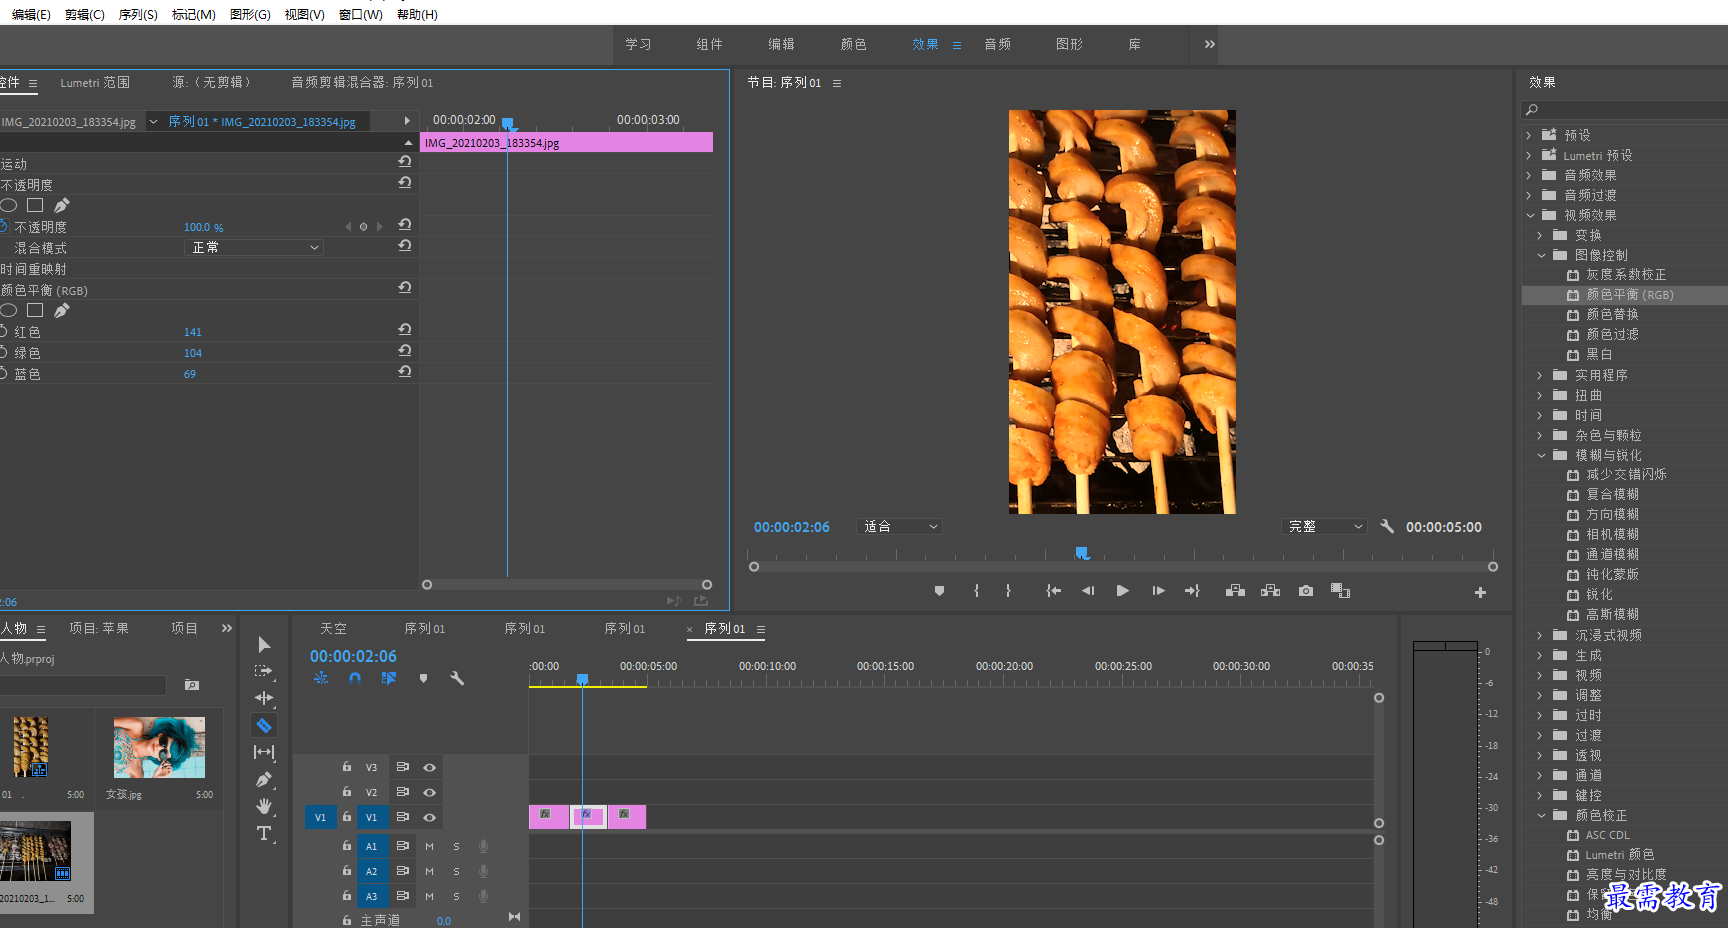
Task: Select the Track Select Forward tool
Action: (x=263, y=671)
